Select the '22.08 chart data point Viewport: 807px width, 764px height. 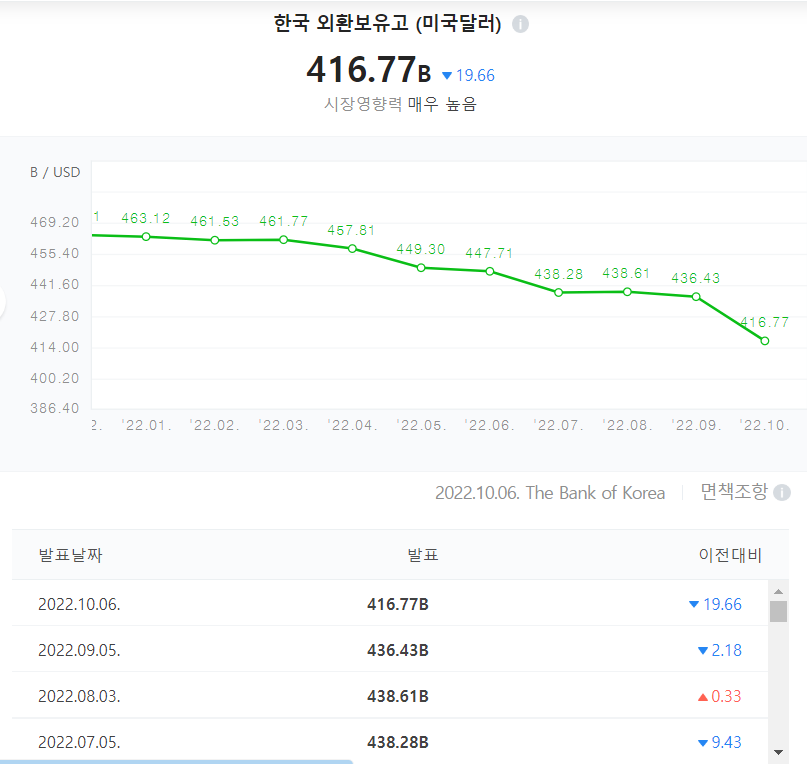click(x=627, y=292)
